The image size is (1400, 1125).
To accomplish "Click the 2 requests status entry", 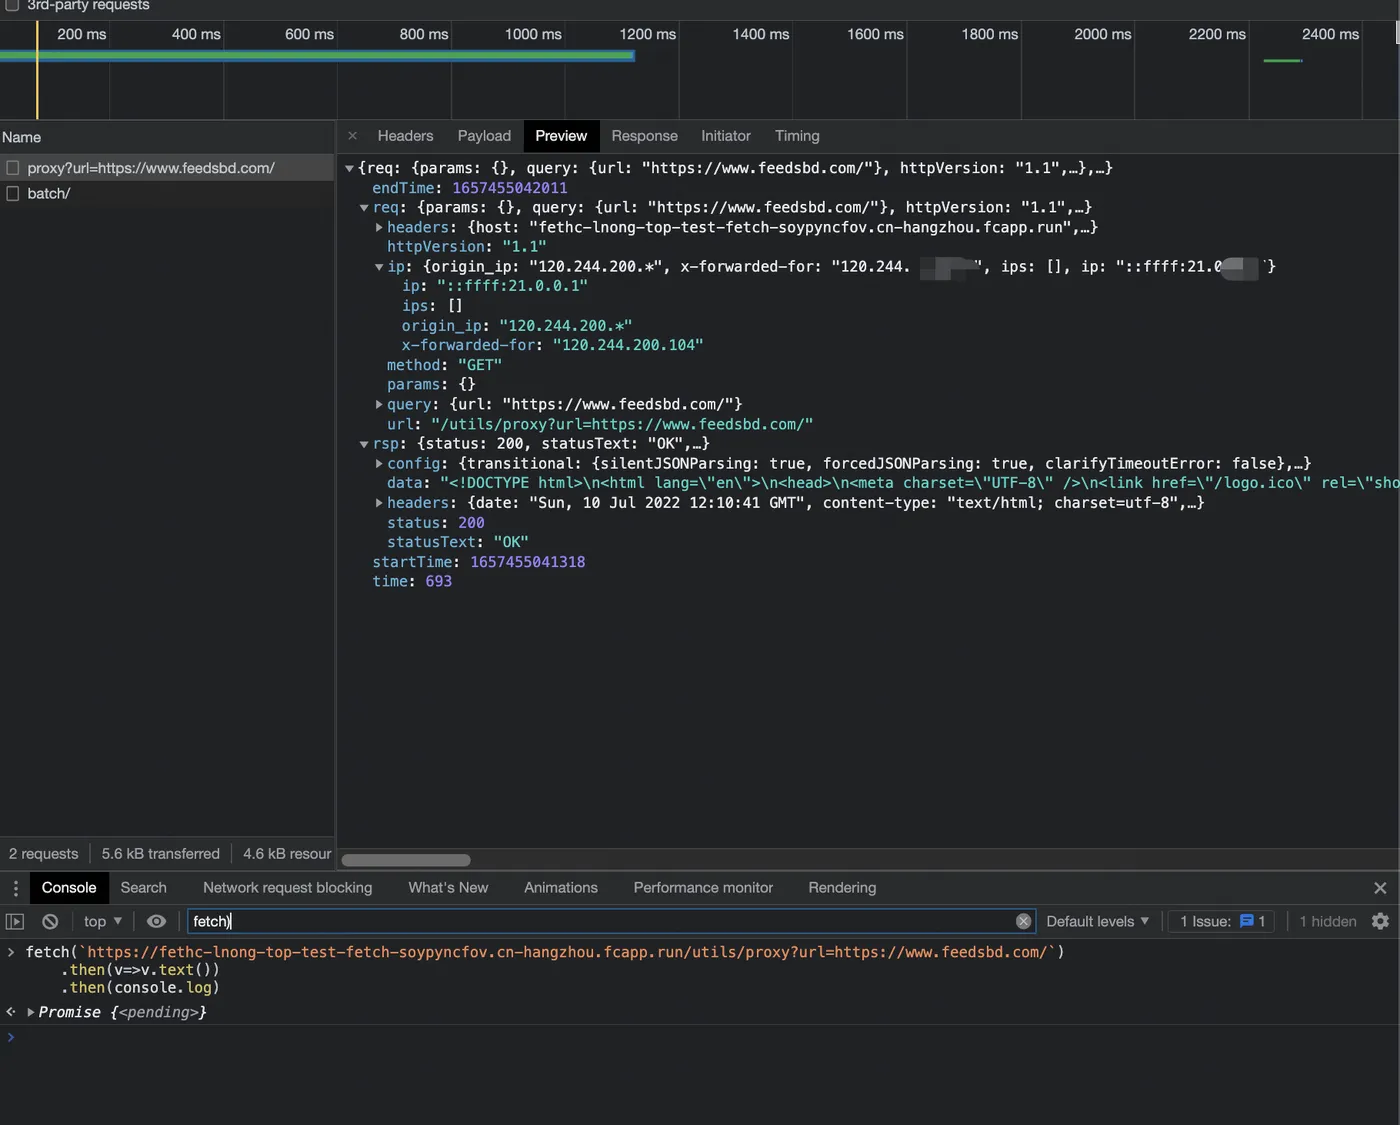I will coord(44,854).
